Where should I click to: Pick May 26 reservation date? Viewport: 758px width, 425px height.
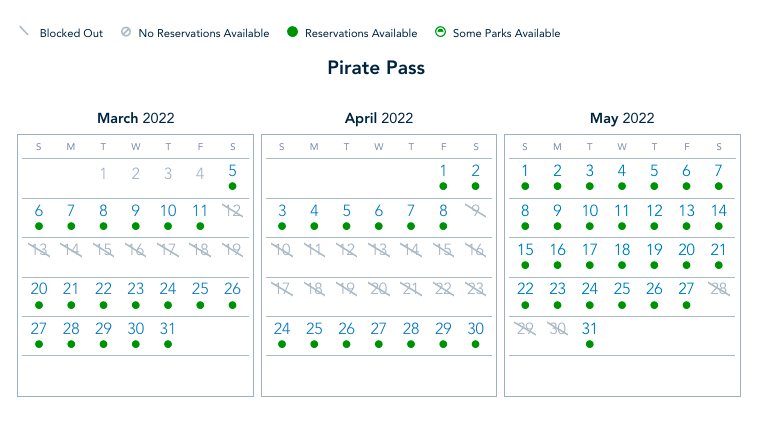tap(654, 289)
